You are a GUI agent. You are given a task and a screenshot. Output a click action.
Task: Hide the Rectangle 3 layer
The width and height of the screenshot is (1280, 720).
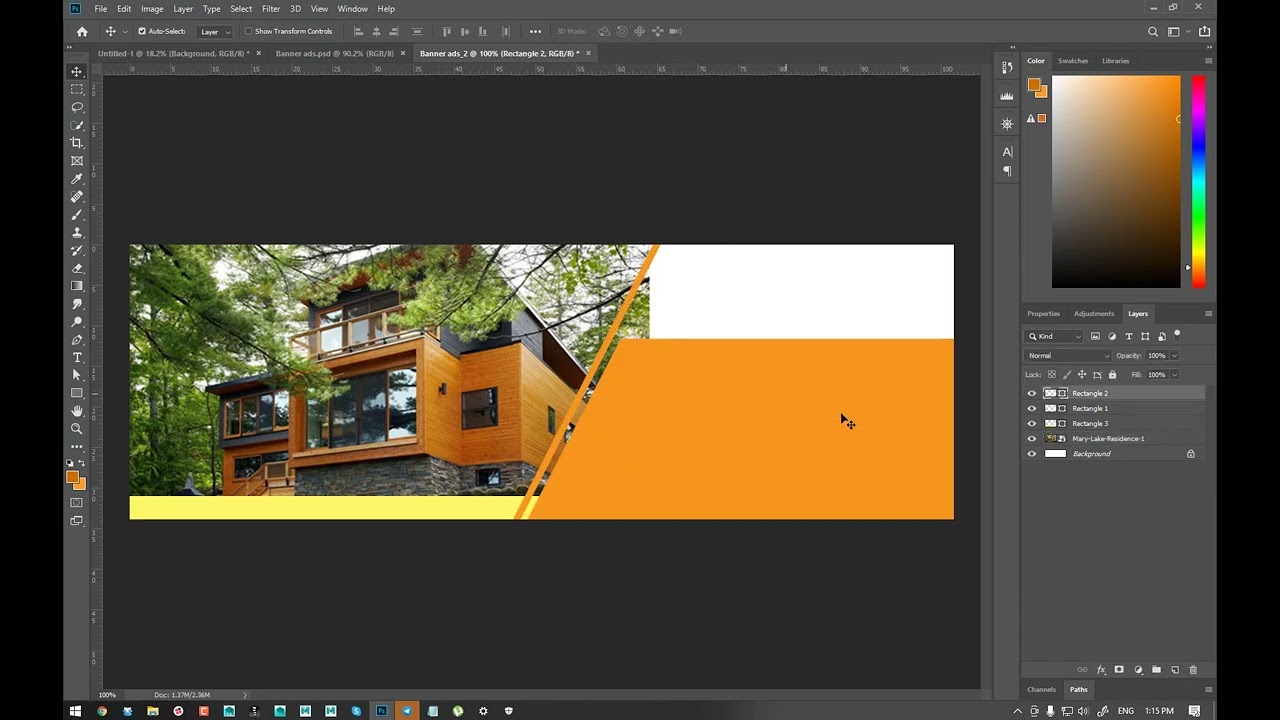click(1032, 423)
